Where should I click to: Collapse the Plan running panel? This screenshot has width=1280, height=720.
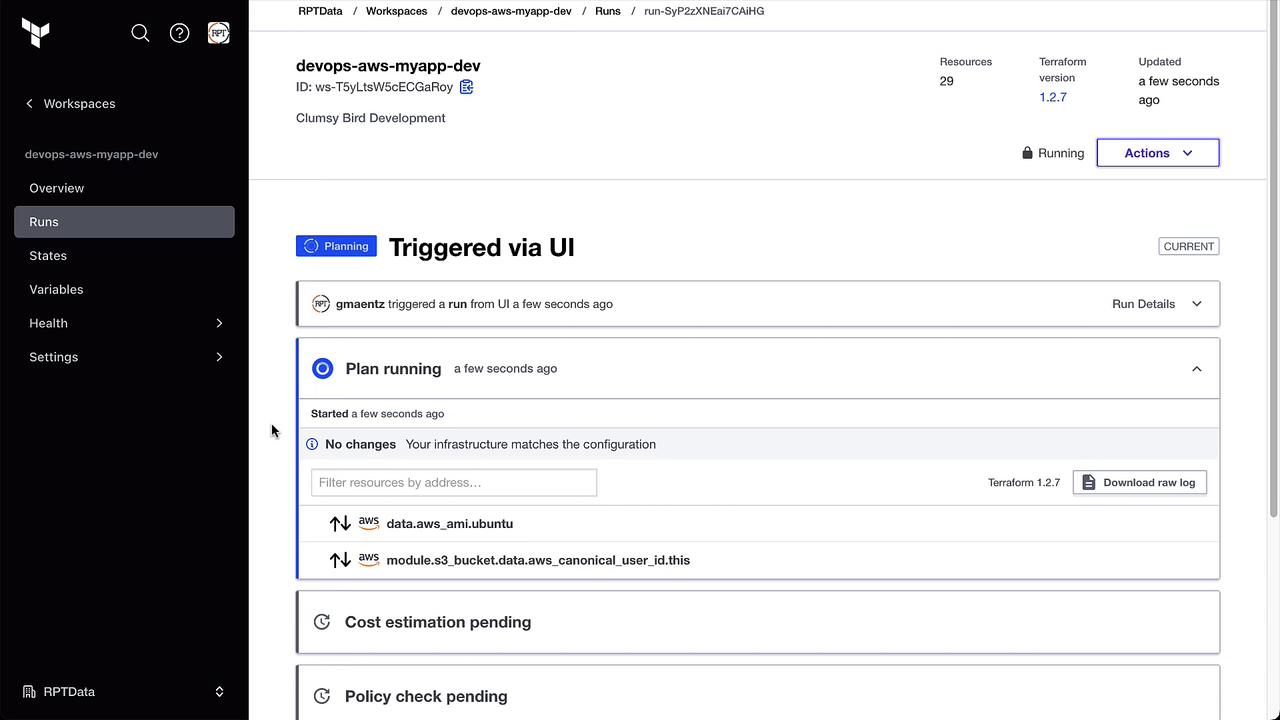pyautogui.click(x=1196, y=369)
